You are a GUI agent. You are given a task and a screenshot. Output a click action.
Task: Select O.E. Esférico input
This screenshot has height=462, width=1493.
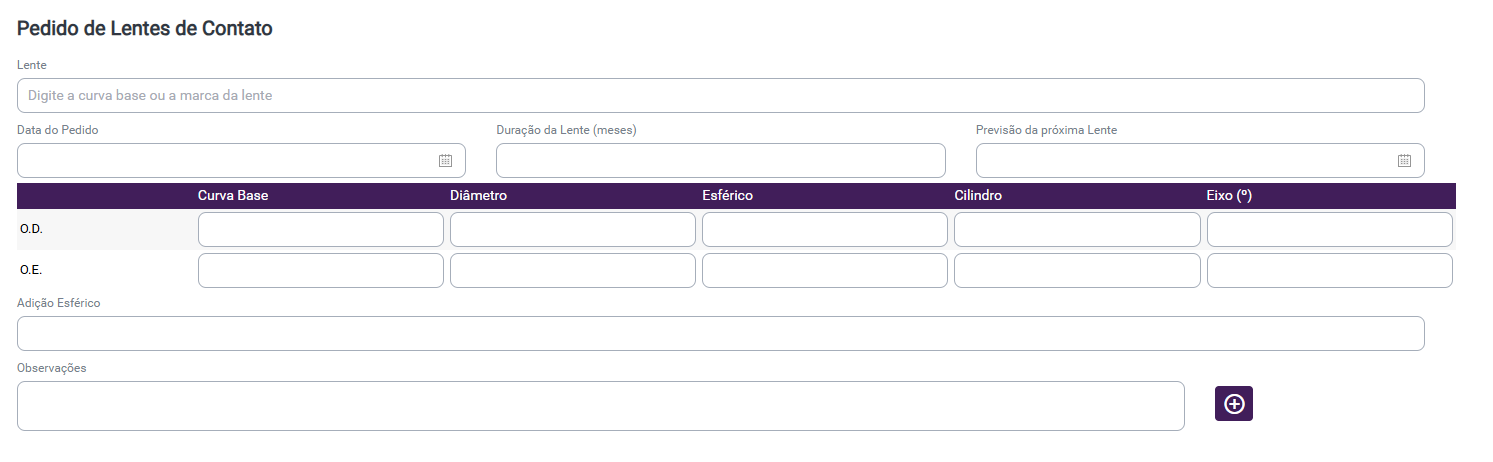click(x=824, y=270)
